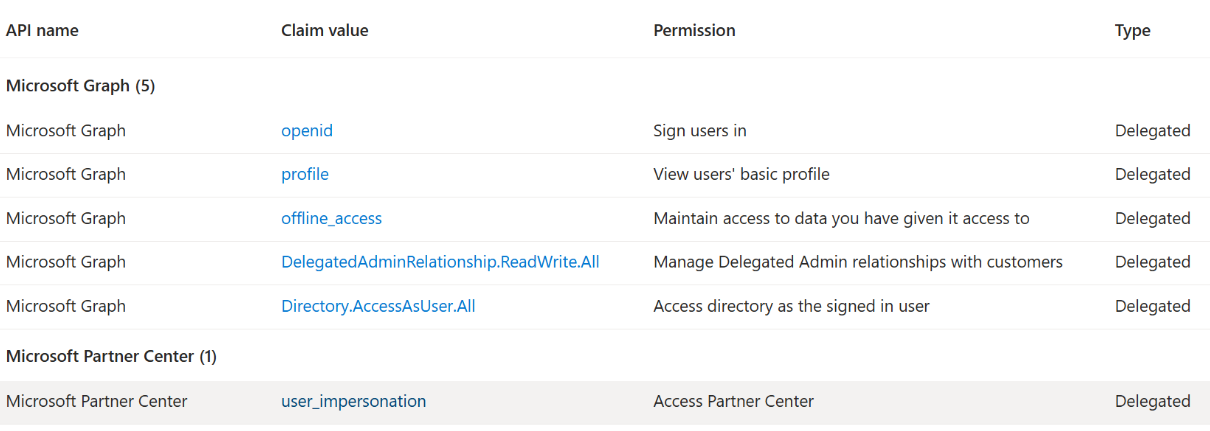
Task: Click 'Access directory as the signed in user'
Action: 791,306
